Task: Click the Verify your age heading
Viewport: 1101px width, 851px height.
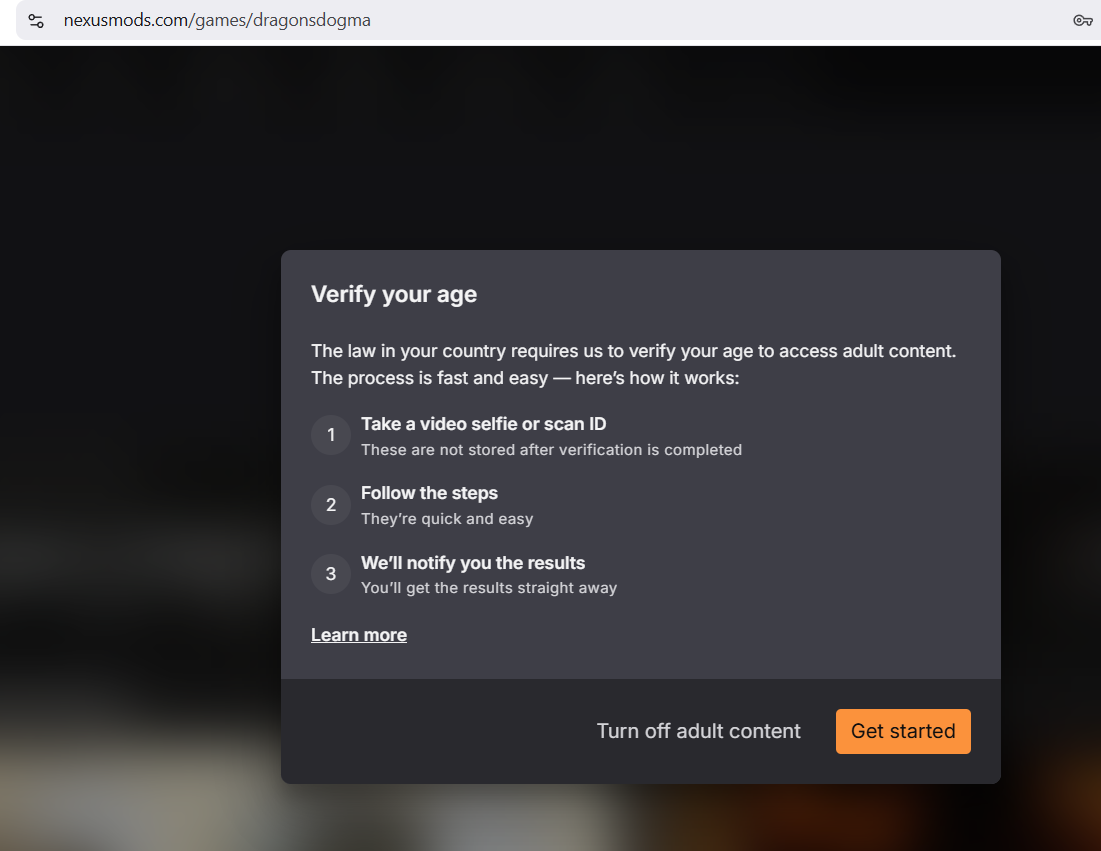Action: (x=394, y=294)
